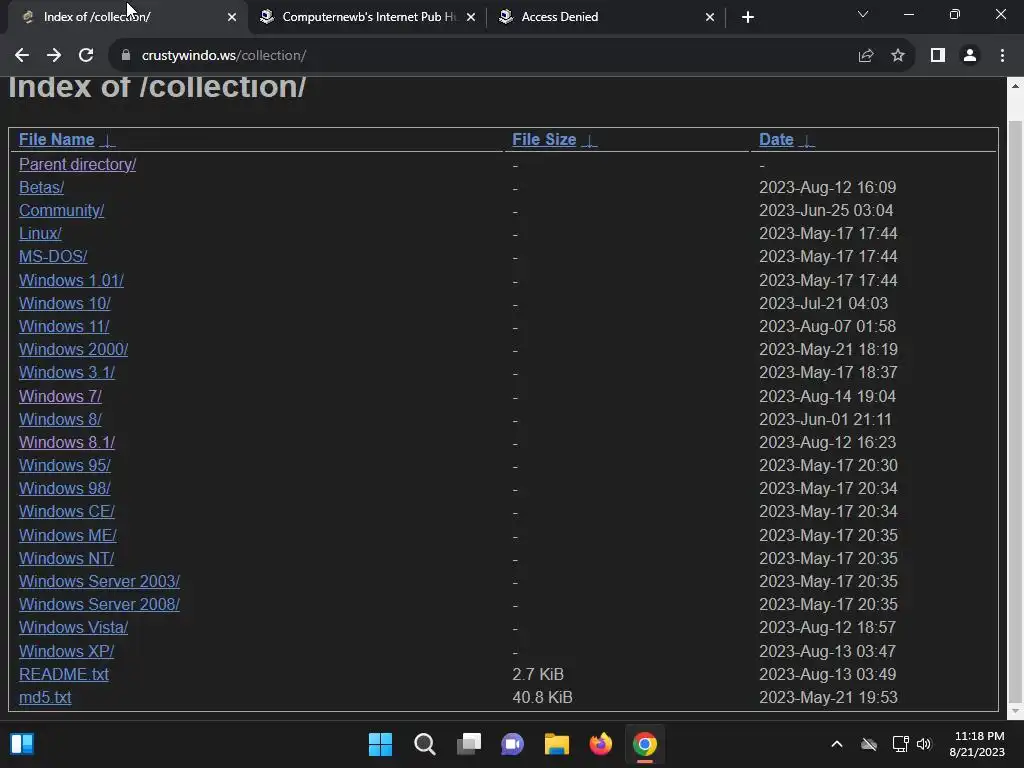This screenshot has height=768, width=1024.
Task: Go forward with the forward arrow
Action: [x=54, y=56]
